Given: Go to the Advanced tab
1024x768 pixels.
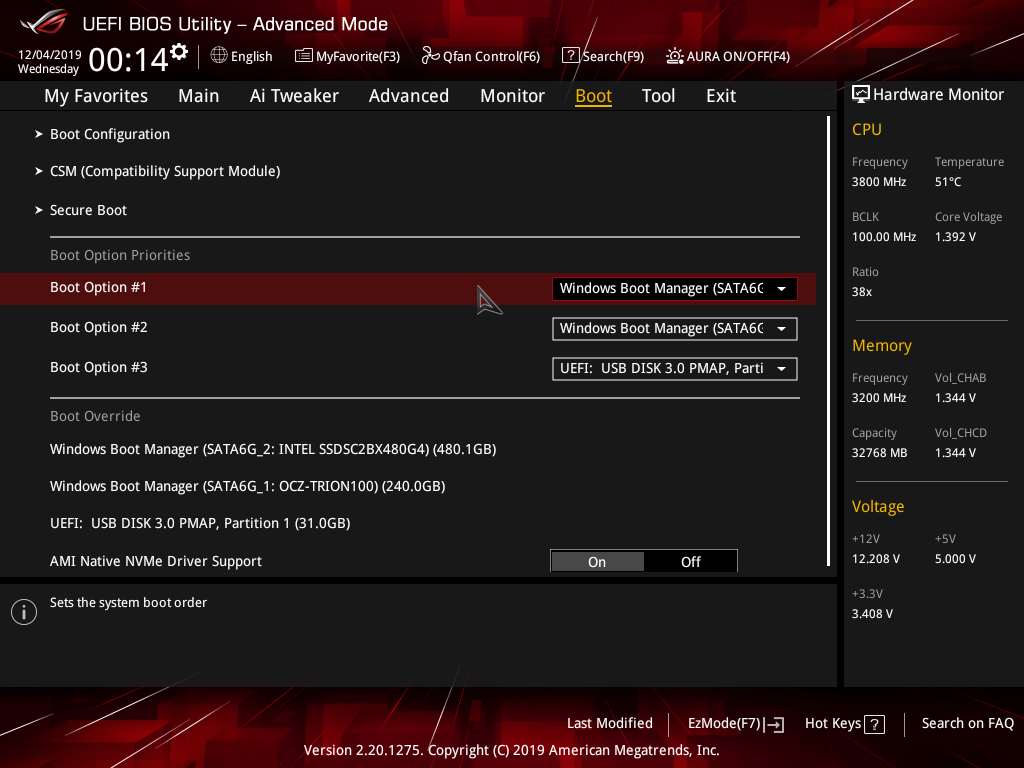Looking at the screenshot, I should (409, 96).
